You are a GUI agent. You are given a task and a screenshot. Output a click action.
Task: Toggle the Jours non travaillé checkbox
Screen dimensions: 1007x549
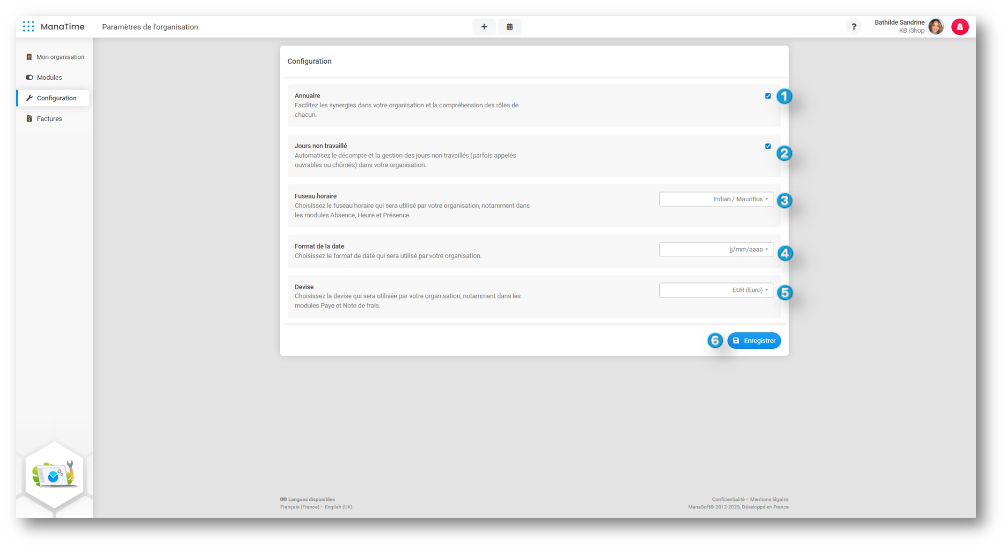(767, 146)
